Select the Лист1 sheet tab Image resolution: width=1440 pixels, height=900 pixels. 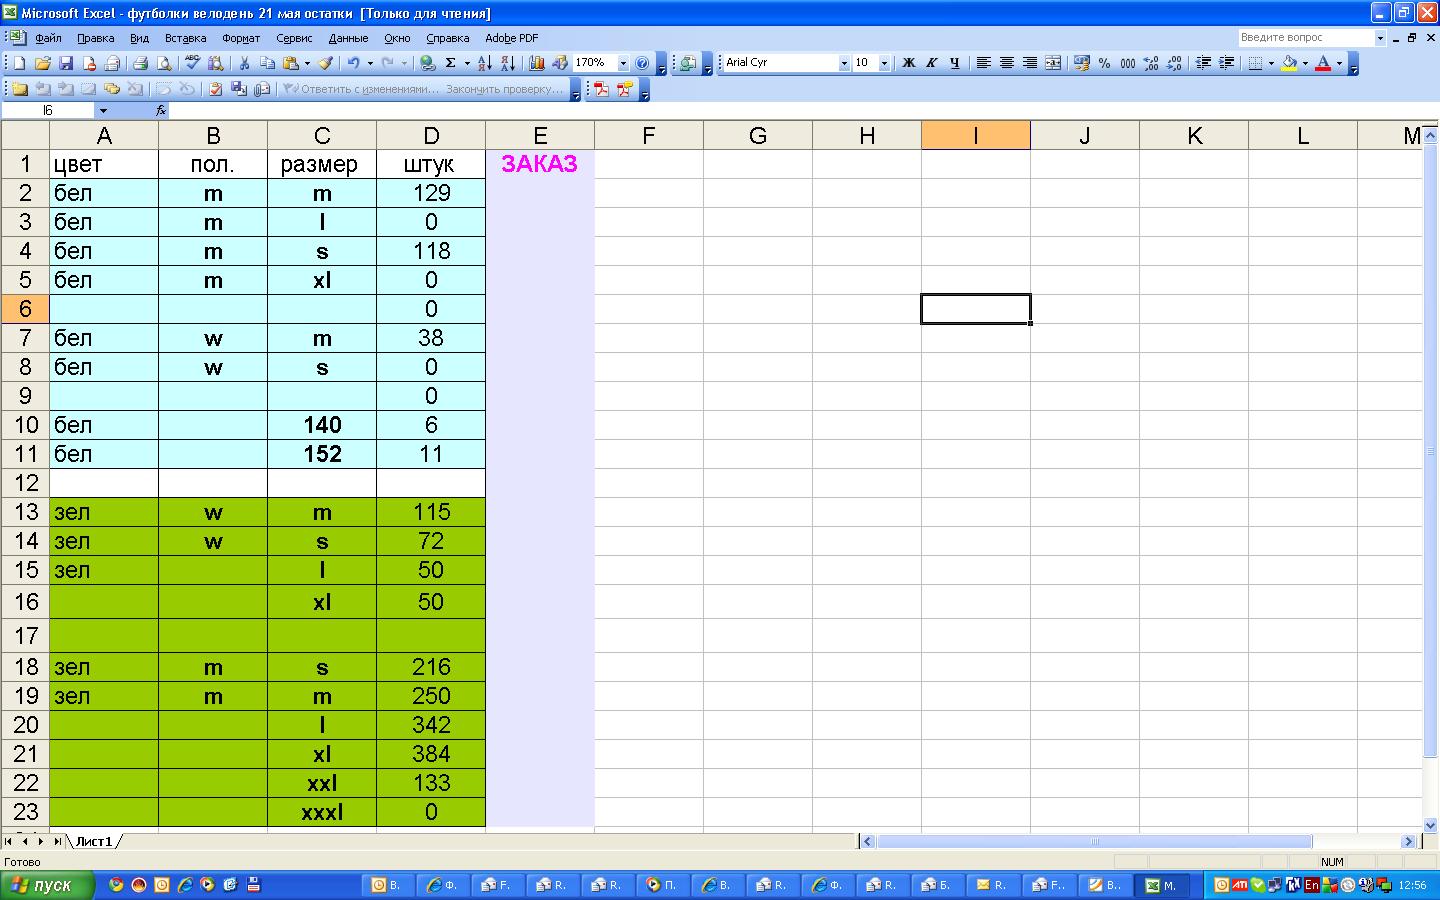[94, 841]
